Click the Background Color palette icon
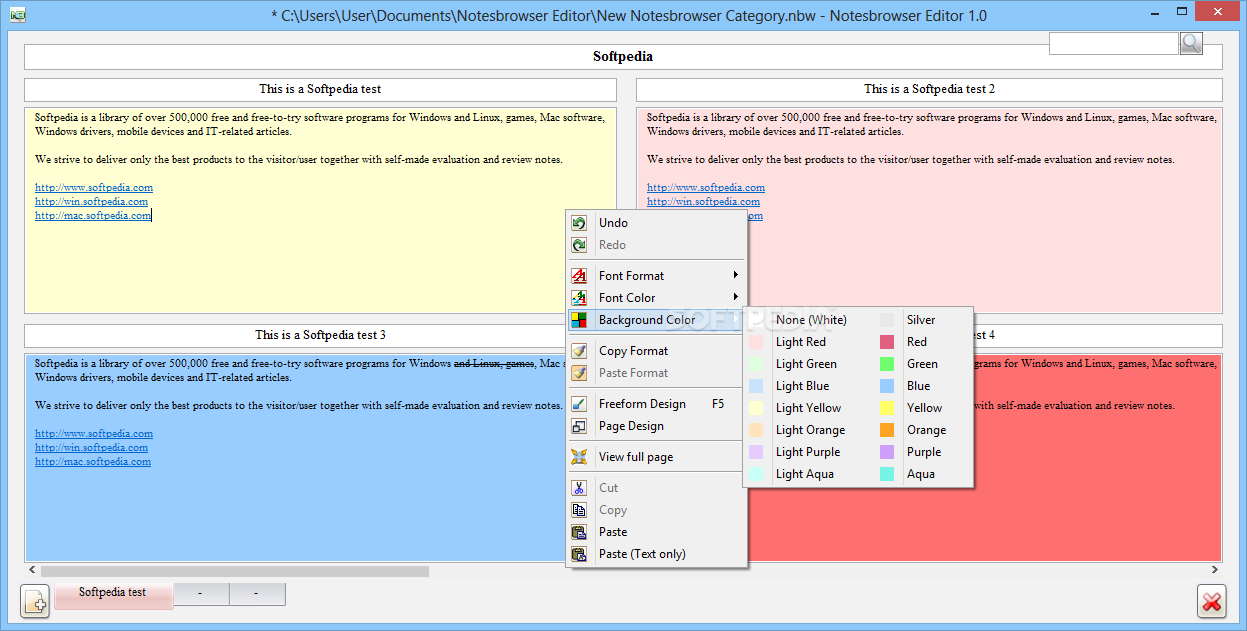The image size is (1247, 631). 579,320
